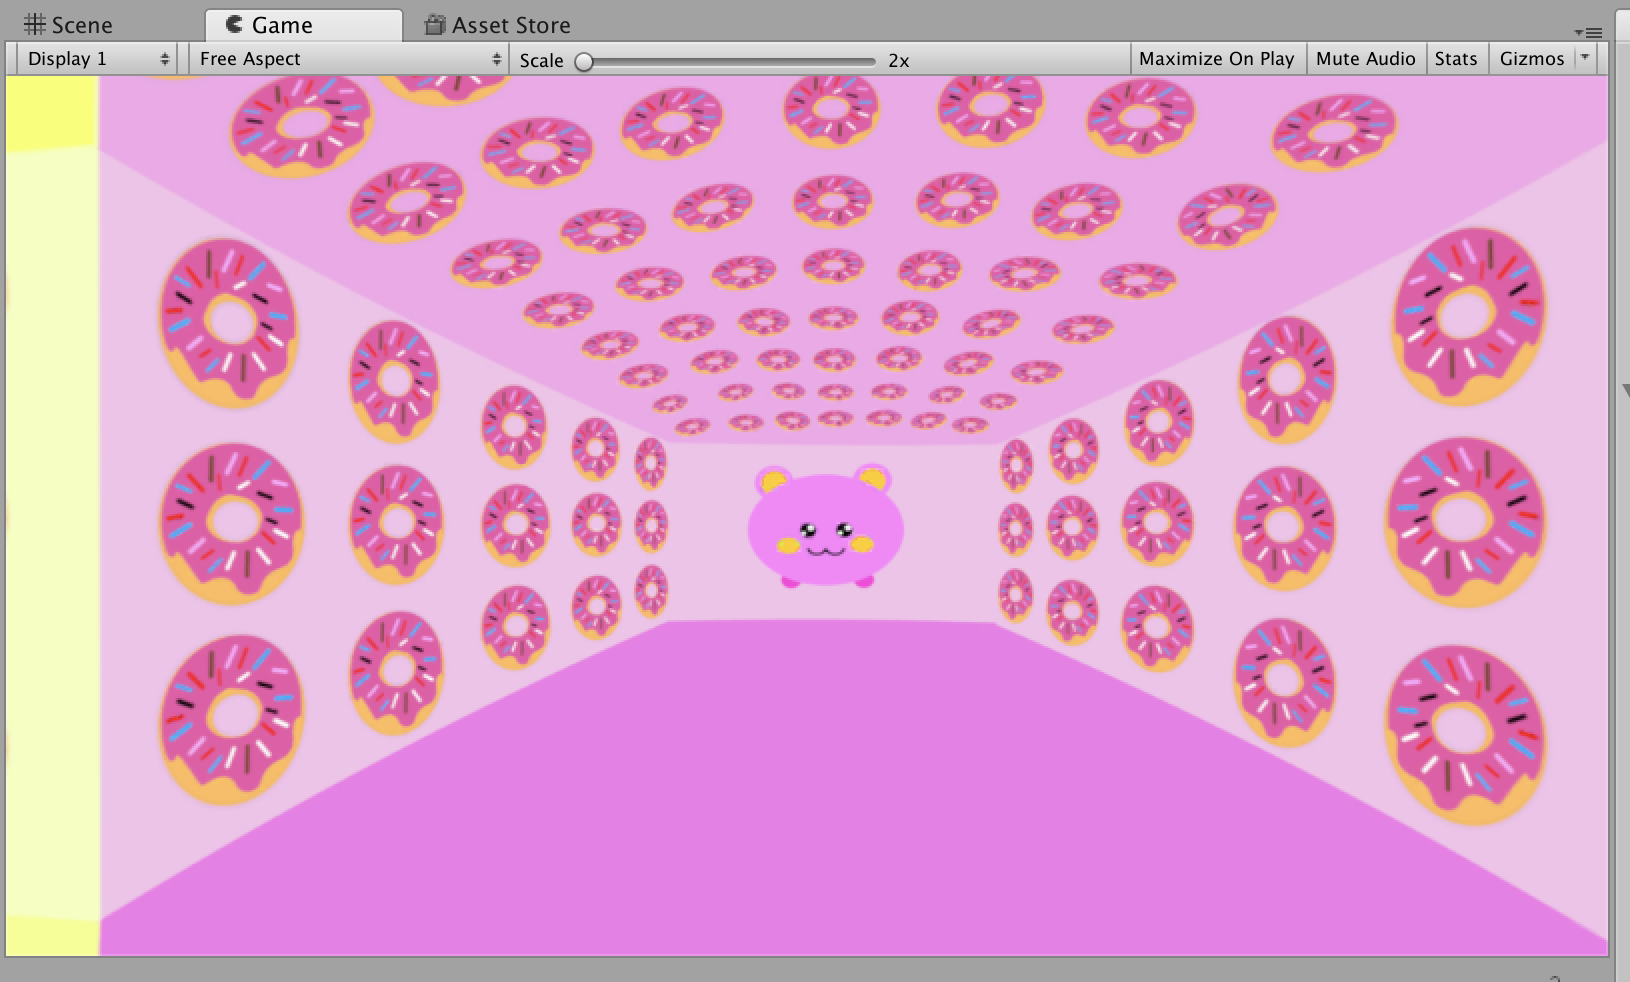
Task: Show the Stats overlay
Action: (1456, 59)
